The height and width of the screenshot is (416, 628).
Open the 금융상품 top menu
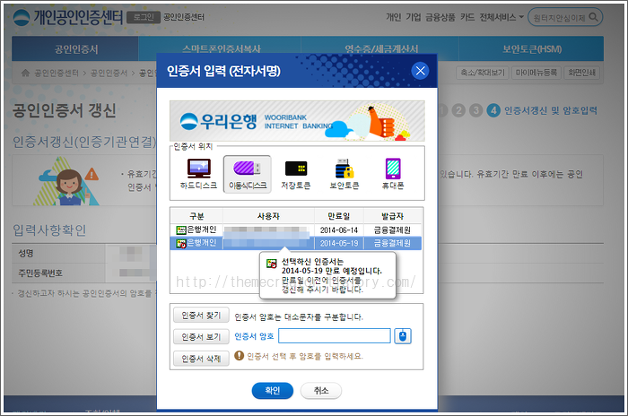coord(440,17)
